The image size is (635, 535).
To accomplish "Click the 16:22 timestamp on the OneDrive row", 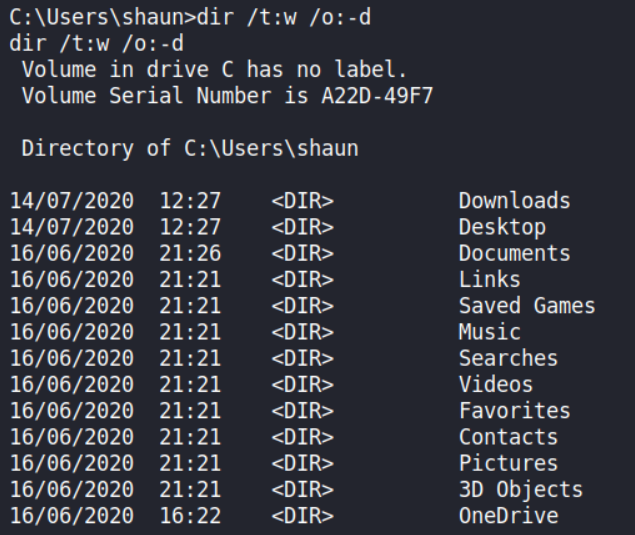I will point(190,515).
